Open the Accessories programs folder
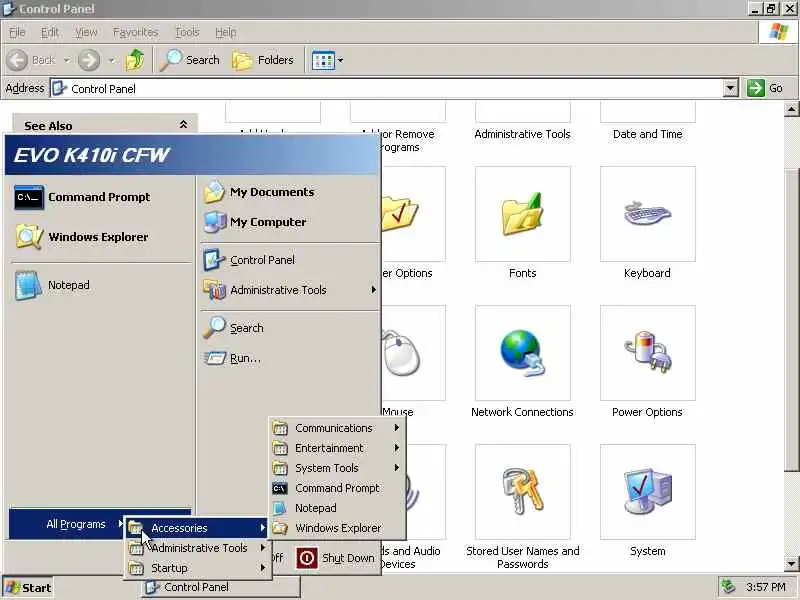 [197, 528]
